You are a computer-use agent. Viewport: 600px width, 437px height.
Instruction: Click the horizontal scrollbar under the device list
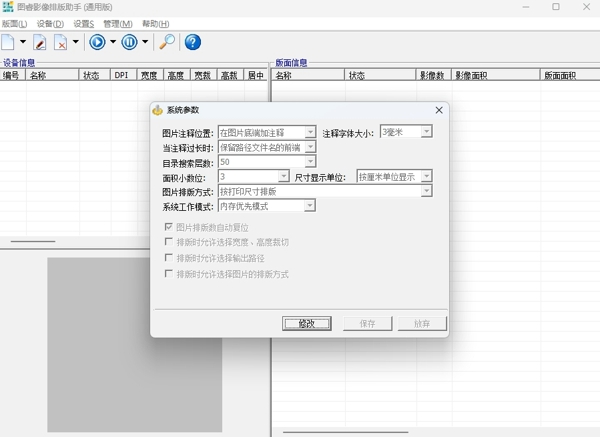(x=33, y=241)
